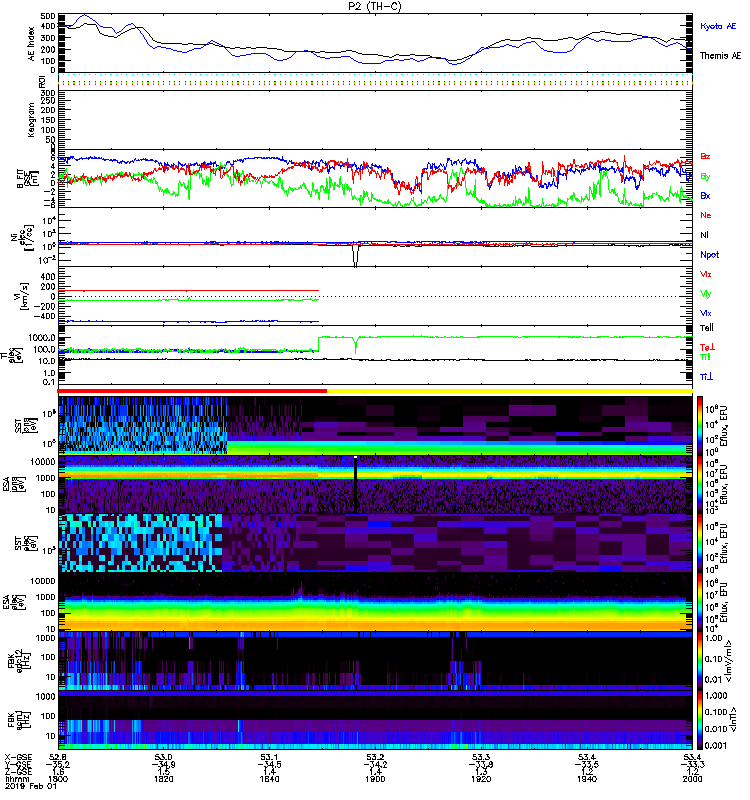Select the blue Npot legend label

point(710,255)
